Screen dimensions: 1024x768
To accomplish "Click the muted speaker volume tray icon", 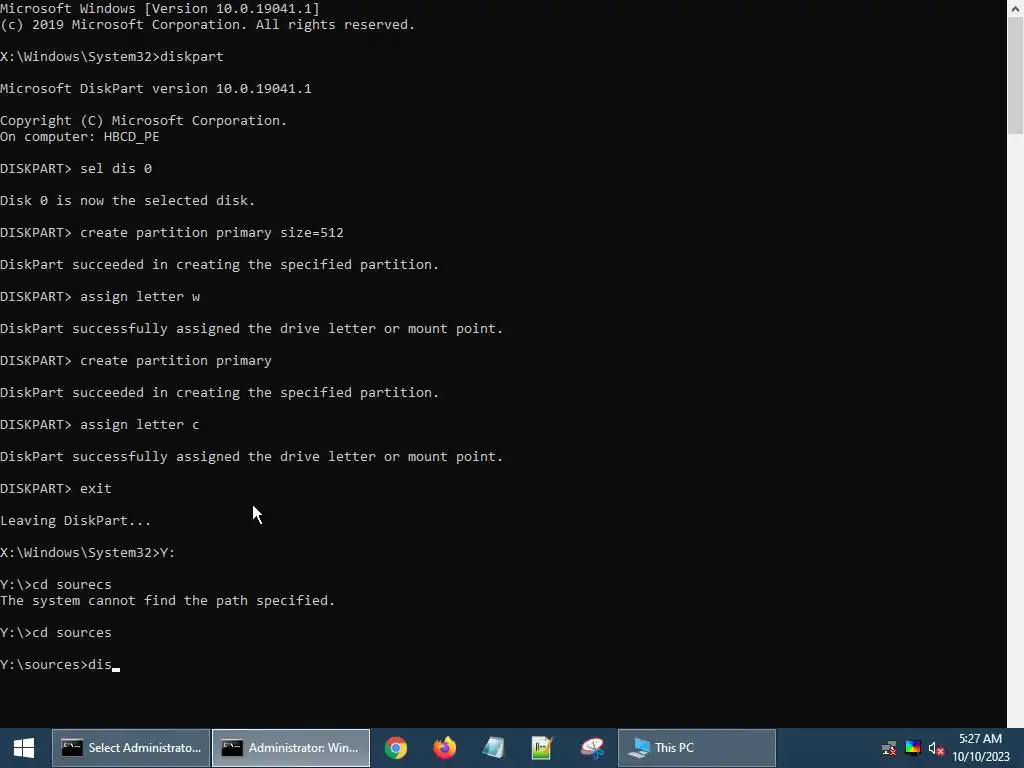I will (x=936, y=748).
